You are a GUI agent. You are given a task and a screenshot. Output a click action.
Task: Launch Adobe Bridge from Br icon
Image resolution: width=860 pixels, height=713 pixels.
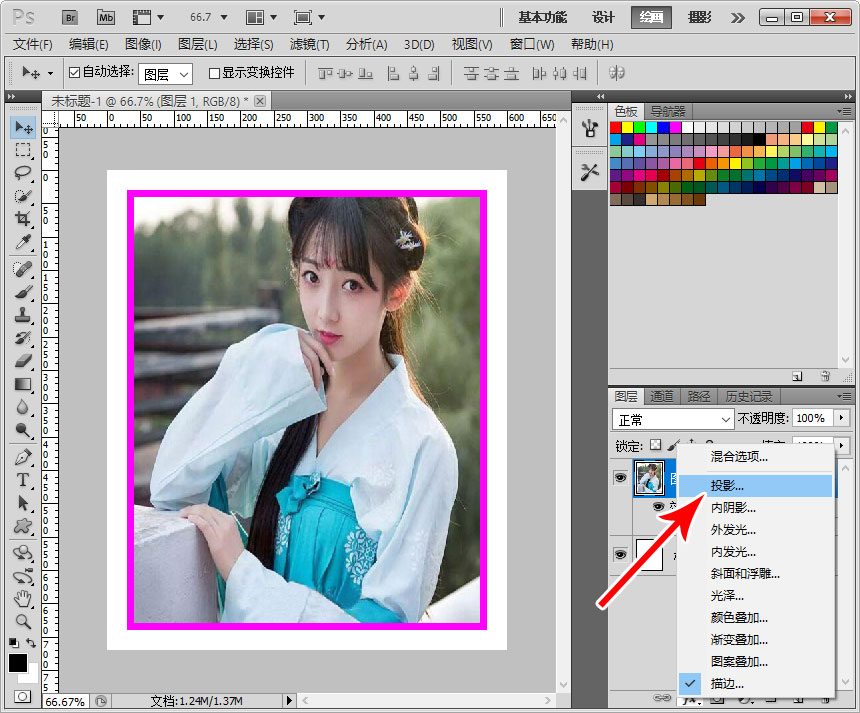[x=70, y=18]
